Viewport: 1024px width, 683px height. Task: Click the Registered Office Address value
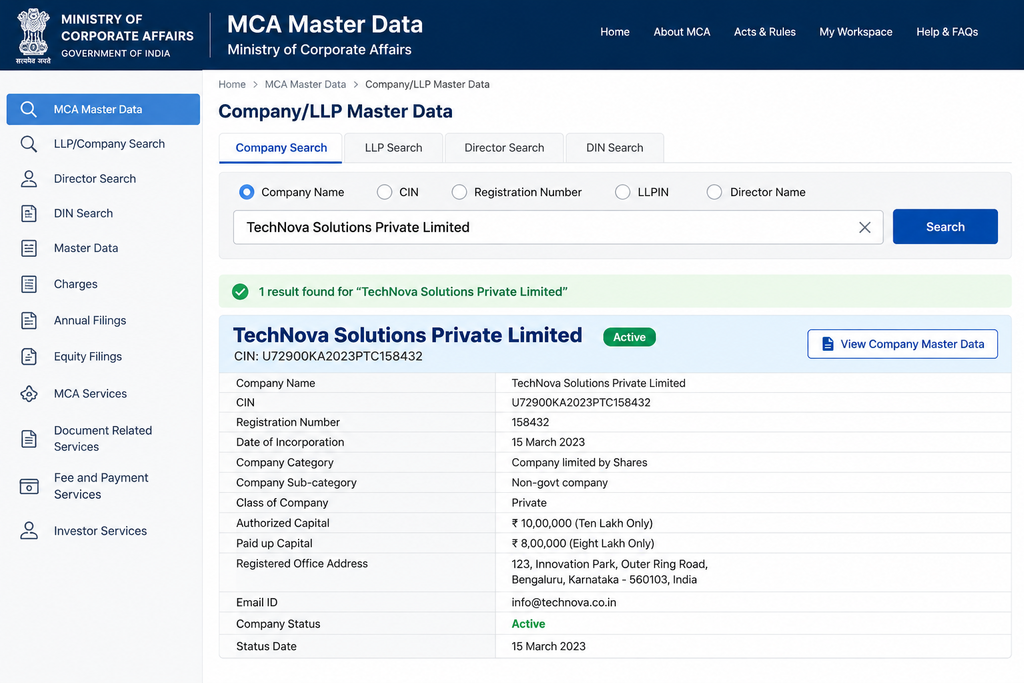tap(609, 571)
